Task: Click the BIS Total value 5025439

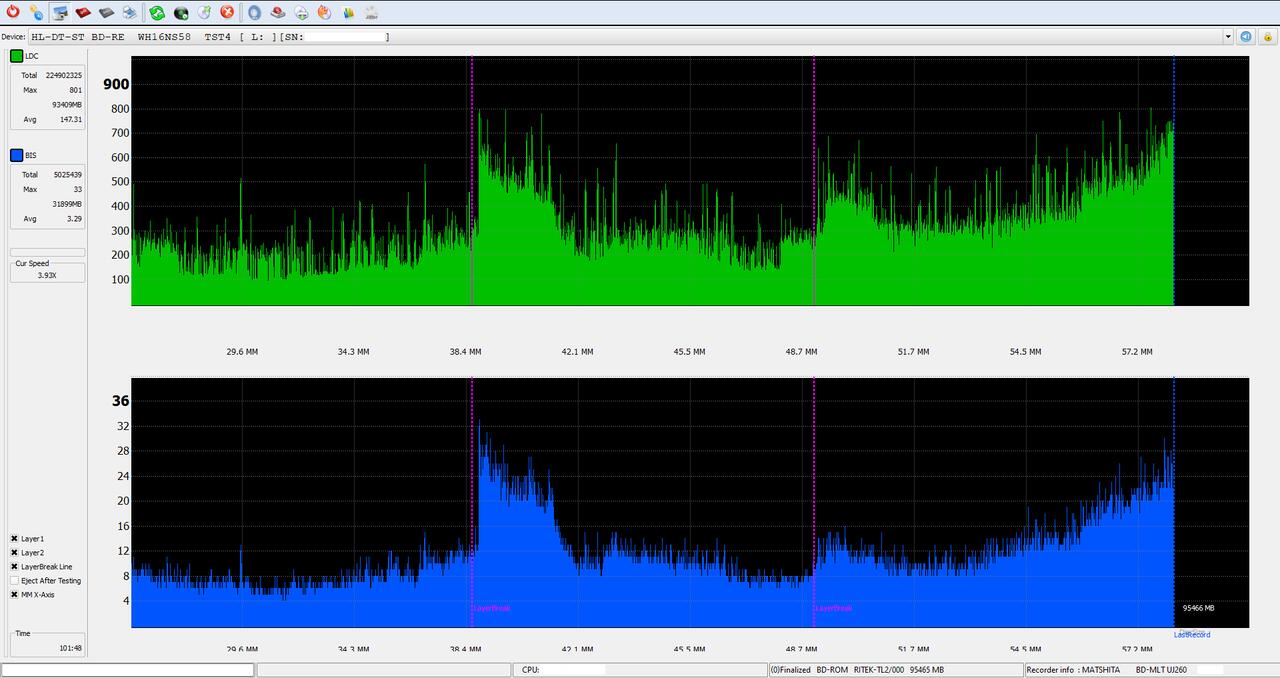Action: click(x=68, y=174)
